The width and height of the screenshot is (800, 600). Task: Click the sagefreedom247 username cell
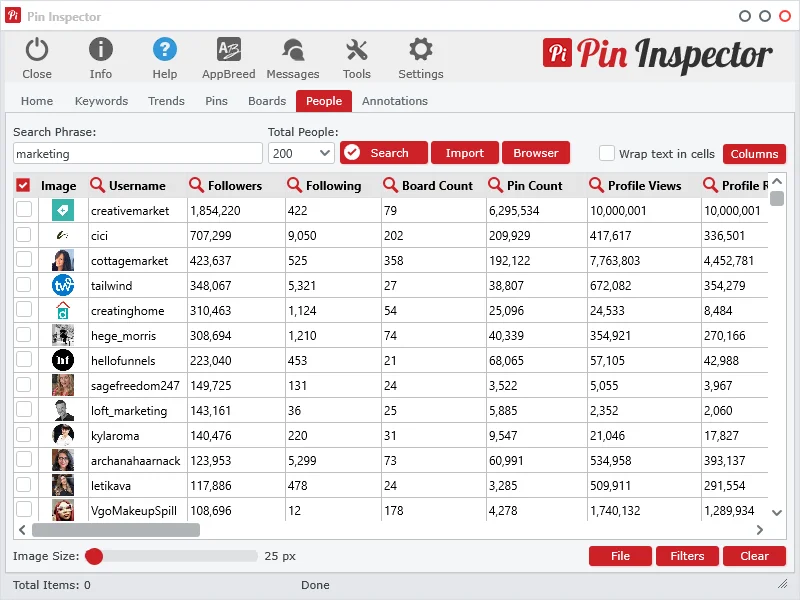(138, 385)
